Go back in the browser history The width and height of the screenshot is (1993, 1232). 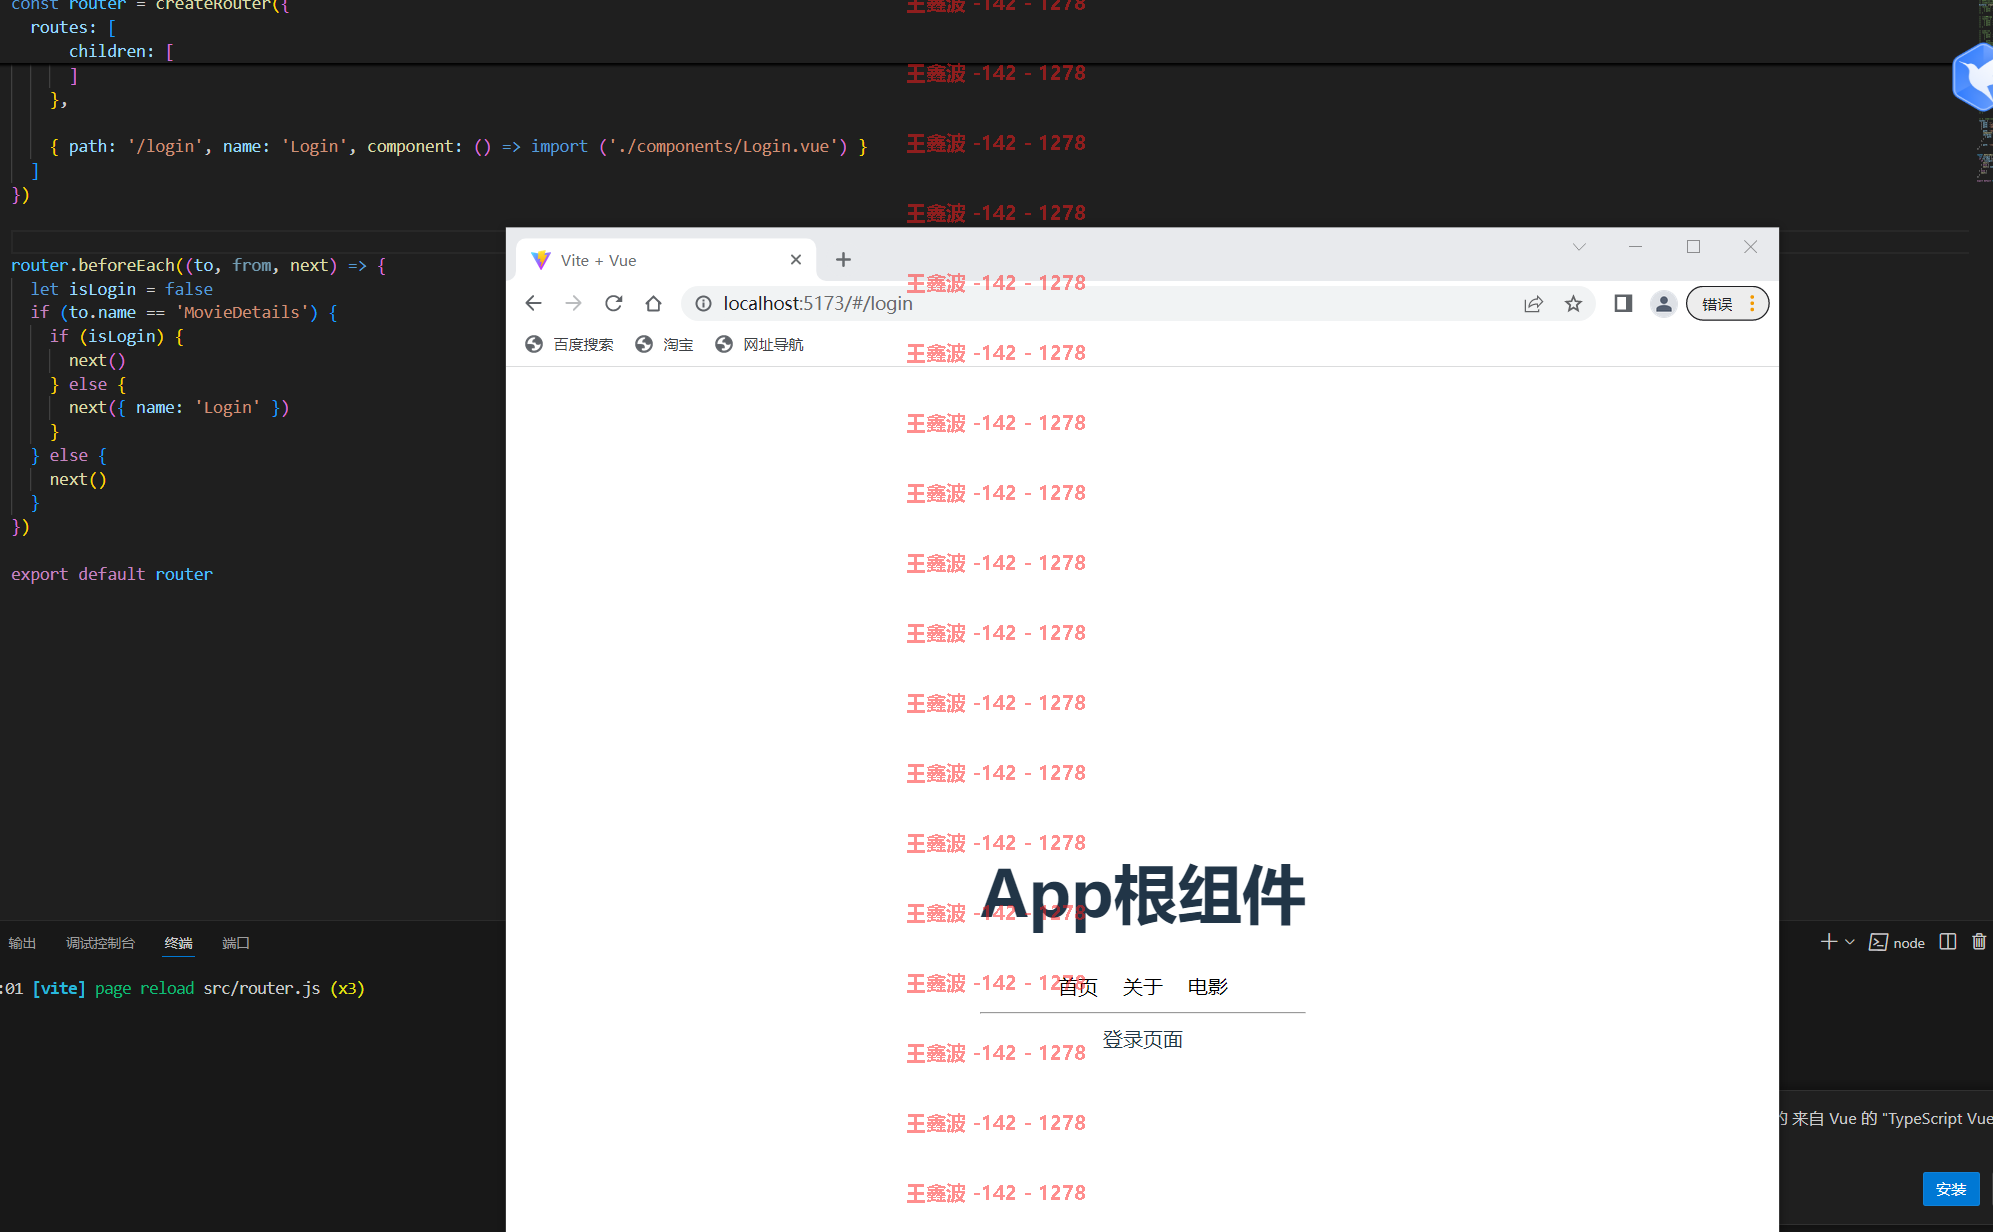(x=533, y=303)
